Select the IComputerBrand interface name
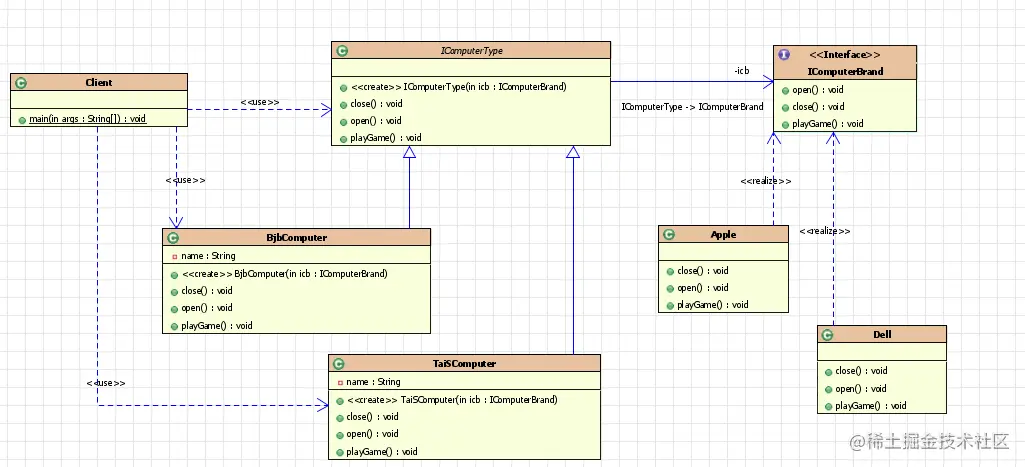Image resolution: width=1025 pixels, height=467 pixels. (x=846, y=71)
